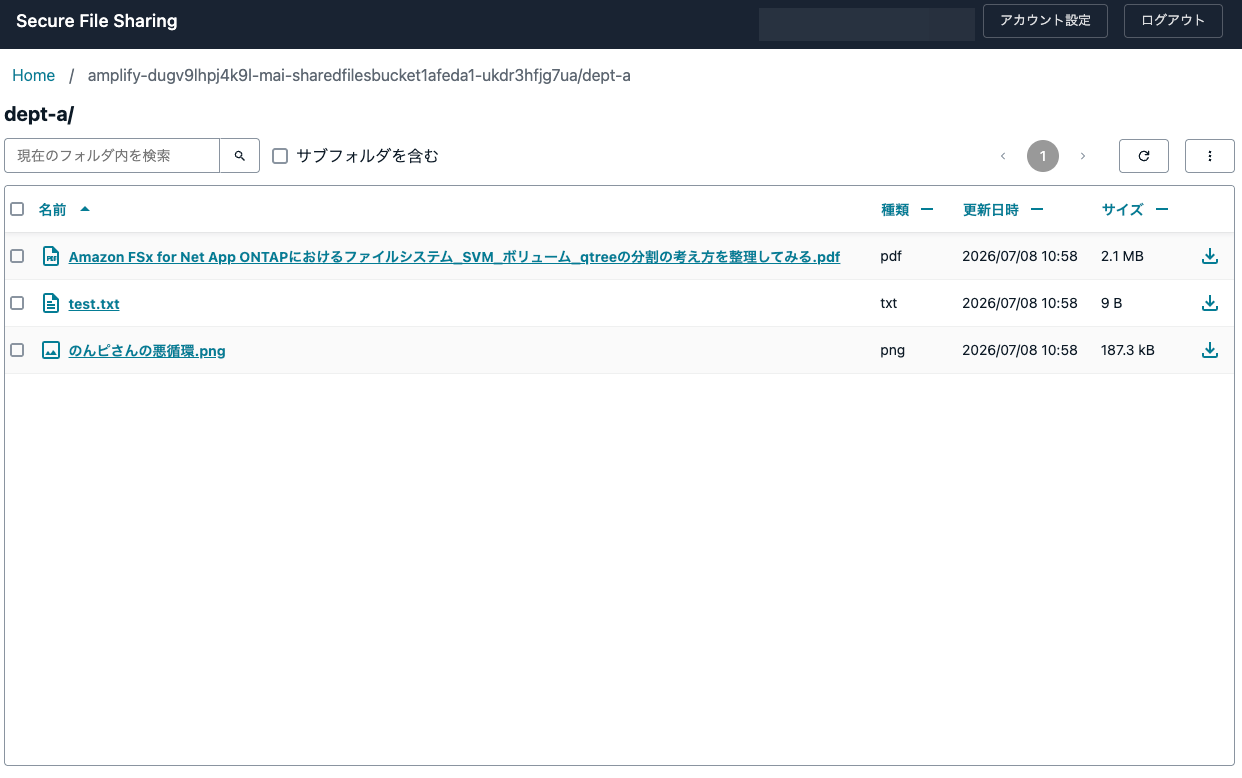
Task: Open のんピさんの悪循環.png file link
Action: point(147,351)
